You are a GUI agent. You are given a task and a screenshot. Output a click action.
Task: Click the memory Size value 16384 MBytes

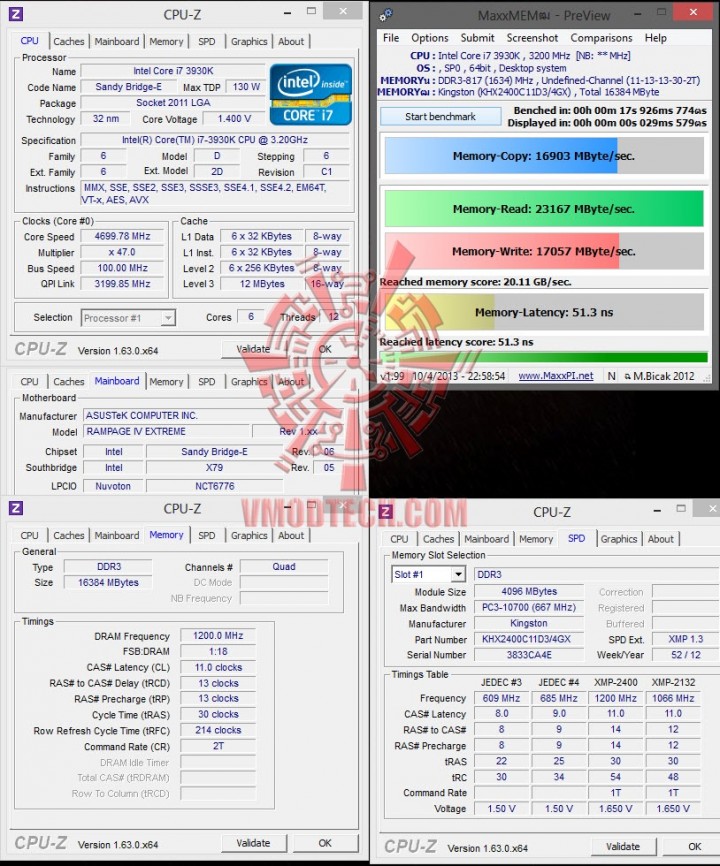(108, 582)
